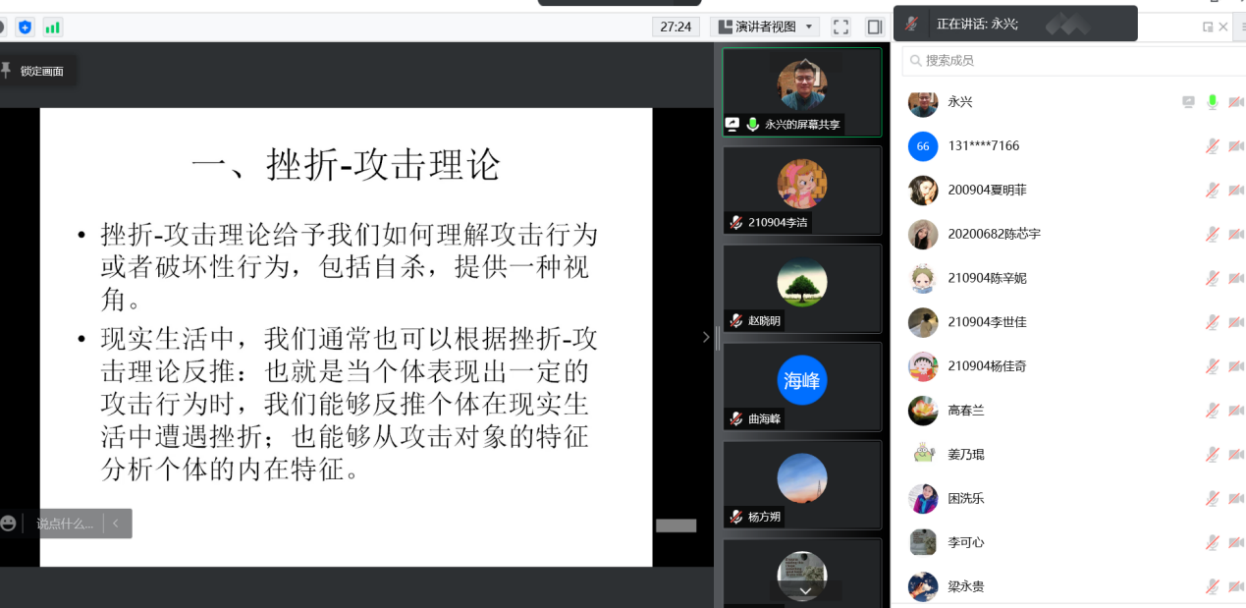Toggle microphone for 200904夏明菲
The height and width of the screenshot is (608, 1246).
(x=1212, y=190)
